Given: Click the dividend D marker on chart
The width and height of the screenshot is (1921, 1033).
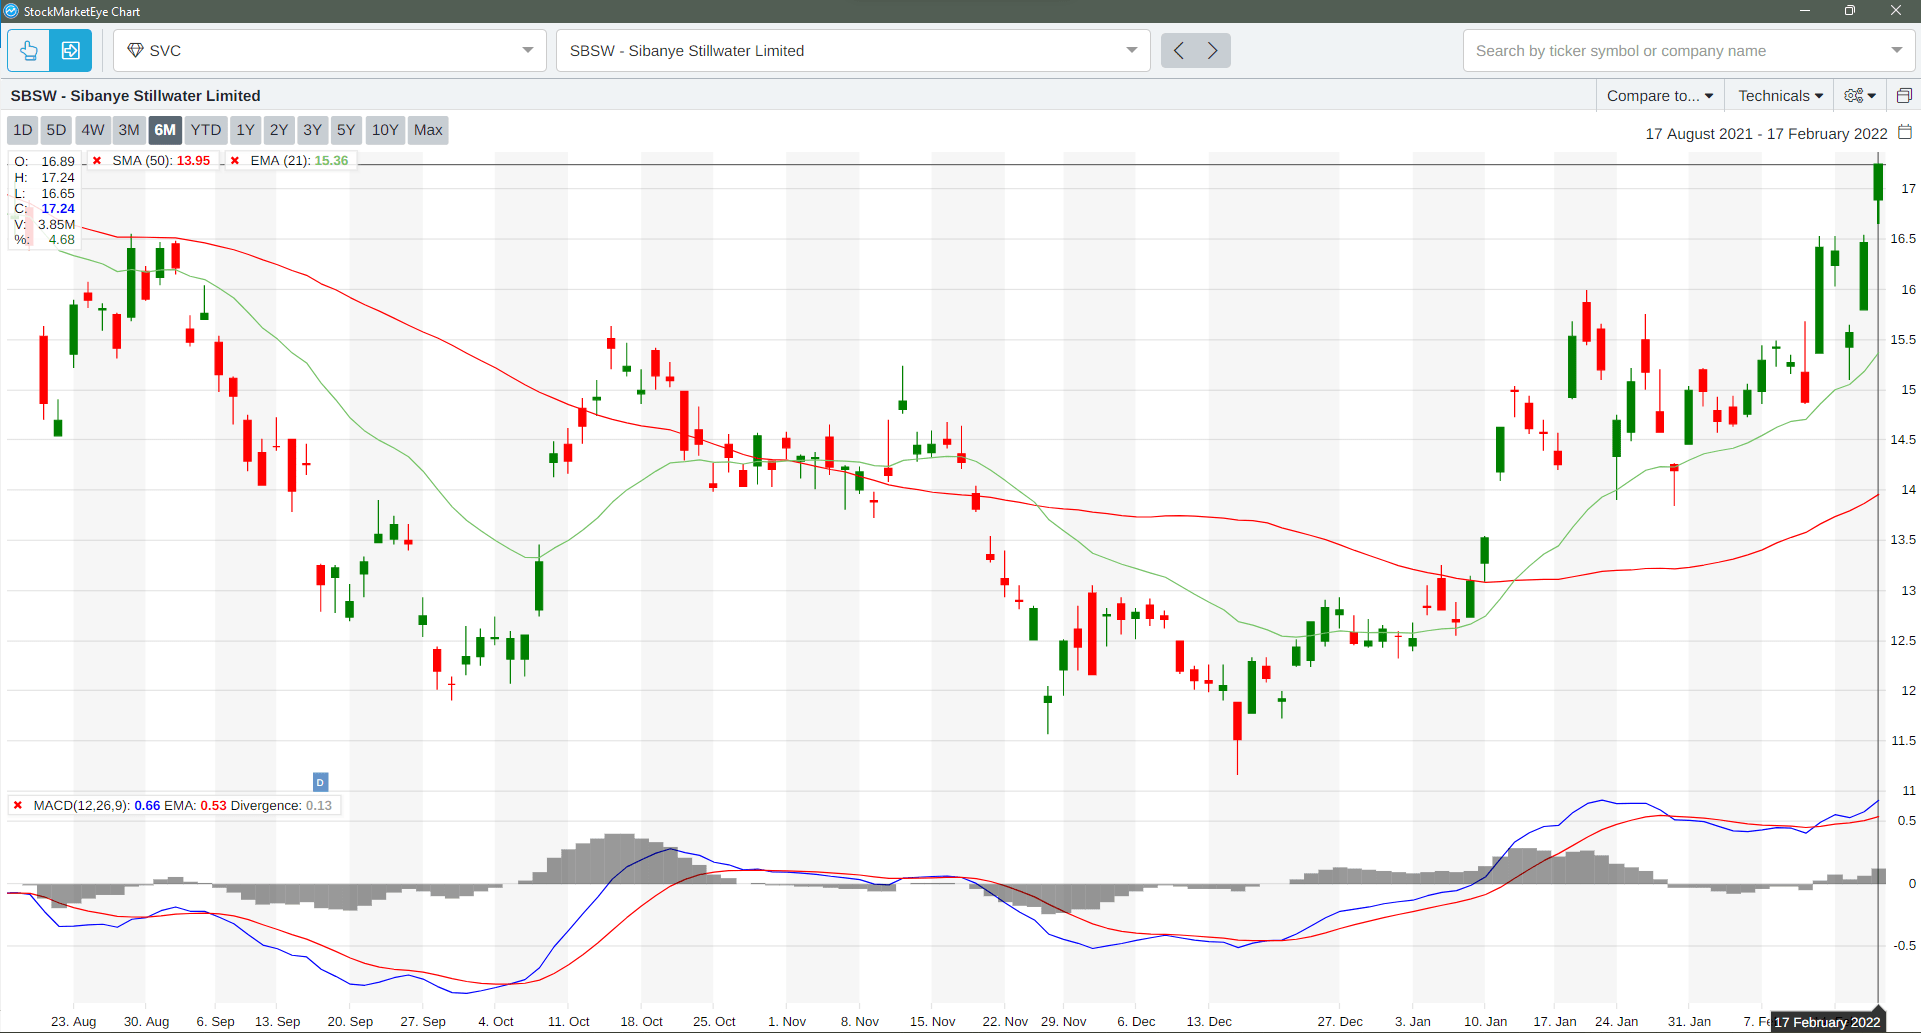Looking at the screenshot, I should (x=320, y=782).
